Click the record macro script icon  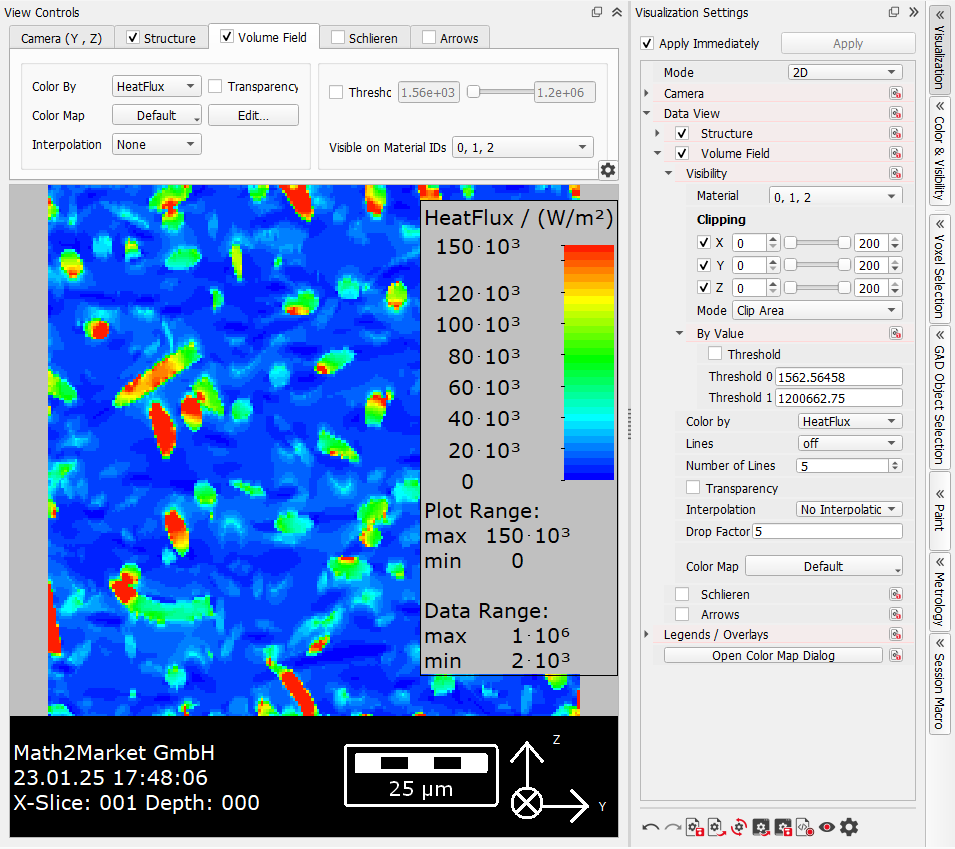coord(805,827)
